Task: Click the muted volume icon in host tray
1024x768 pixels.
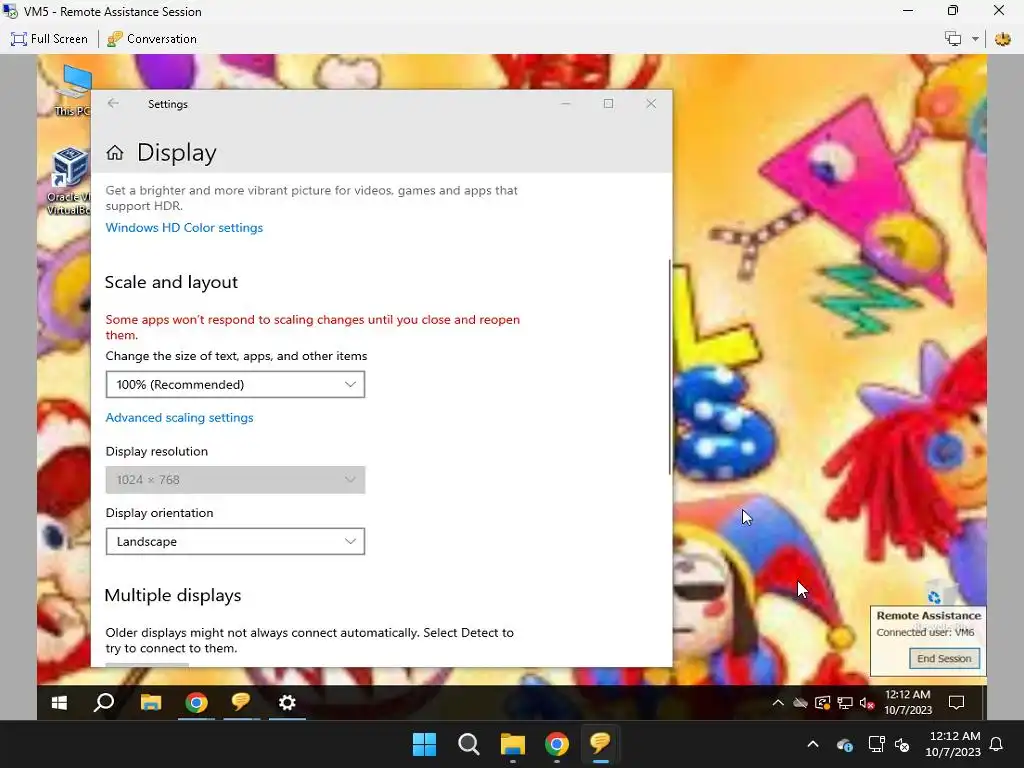Action: (x=902, y=744)
